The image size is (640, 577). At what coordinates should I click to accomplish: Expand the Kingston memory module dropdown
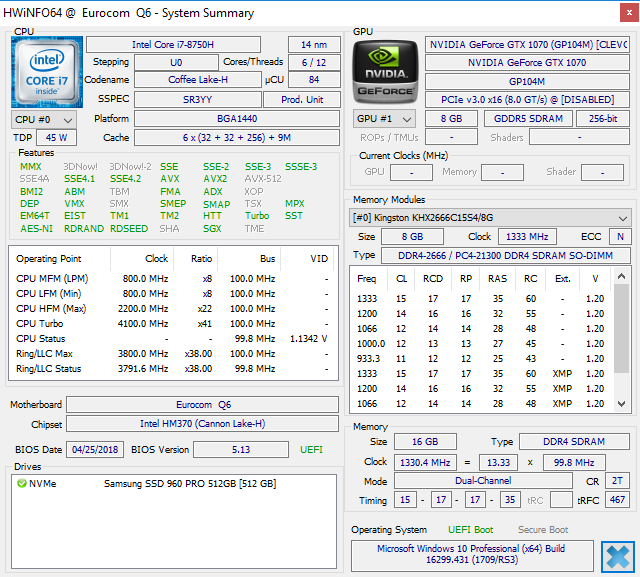coord(490,218)
